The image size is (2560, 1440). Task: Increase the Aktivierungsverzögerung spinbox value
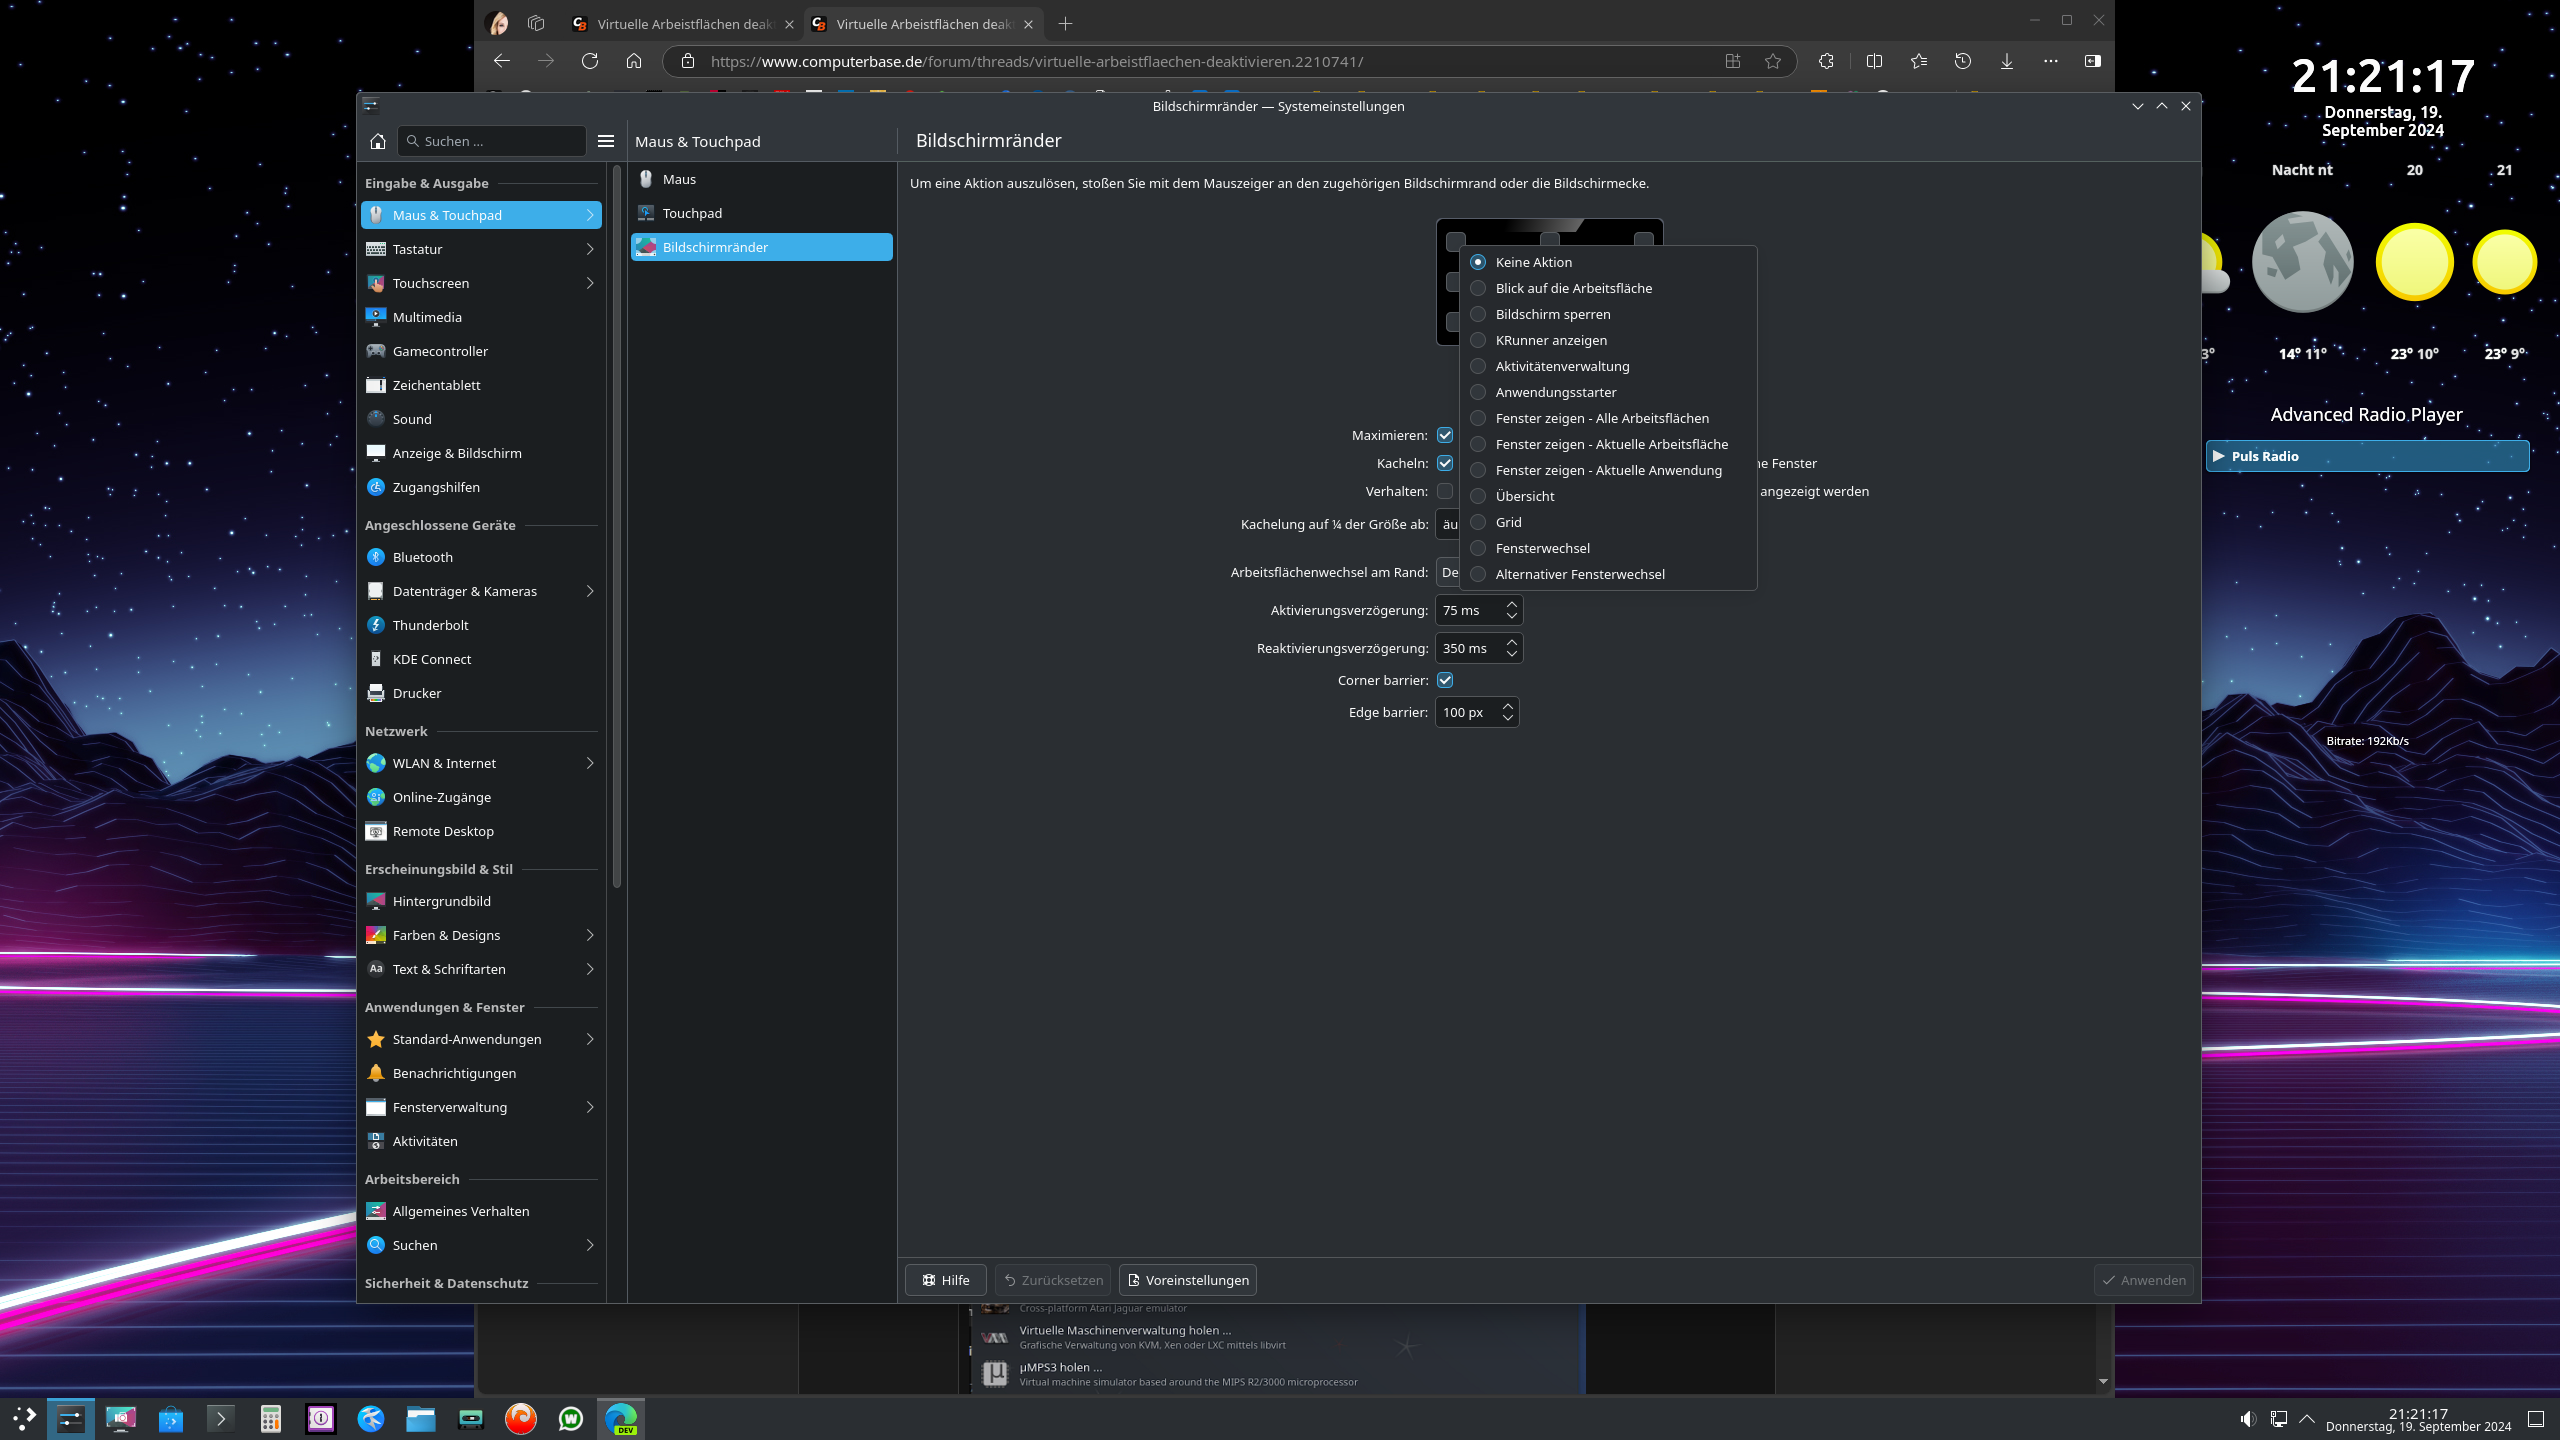point(1512,604)
